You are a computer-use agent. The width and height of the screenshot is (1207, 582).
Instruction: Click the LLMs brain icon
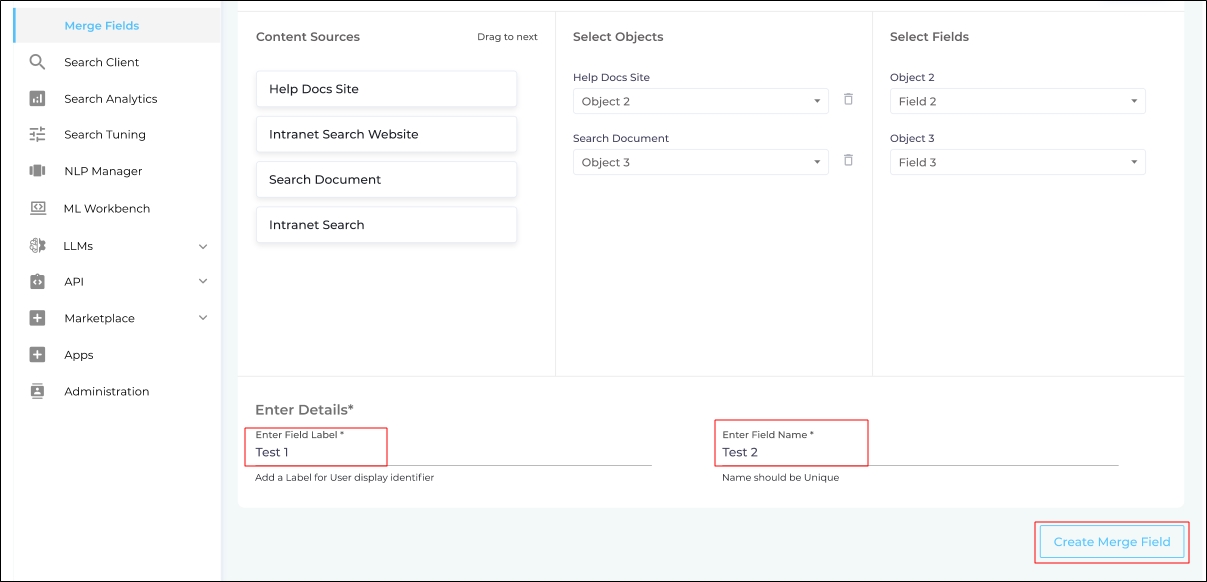pos(37,245)
